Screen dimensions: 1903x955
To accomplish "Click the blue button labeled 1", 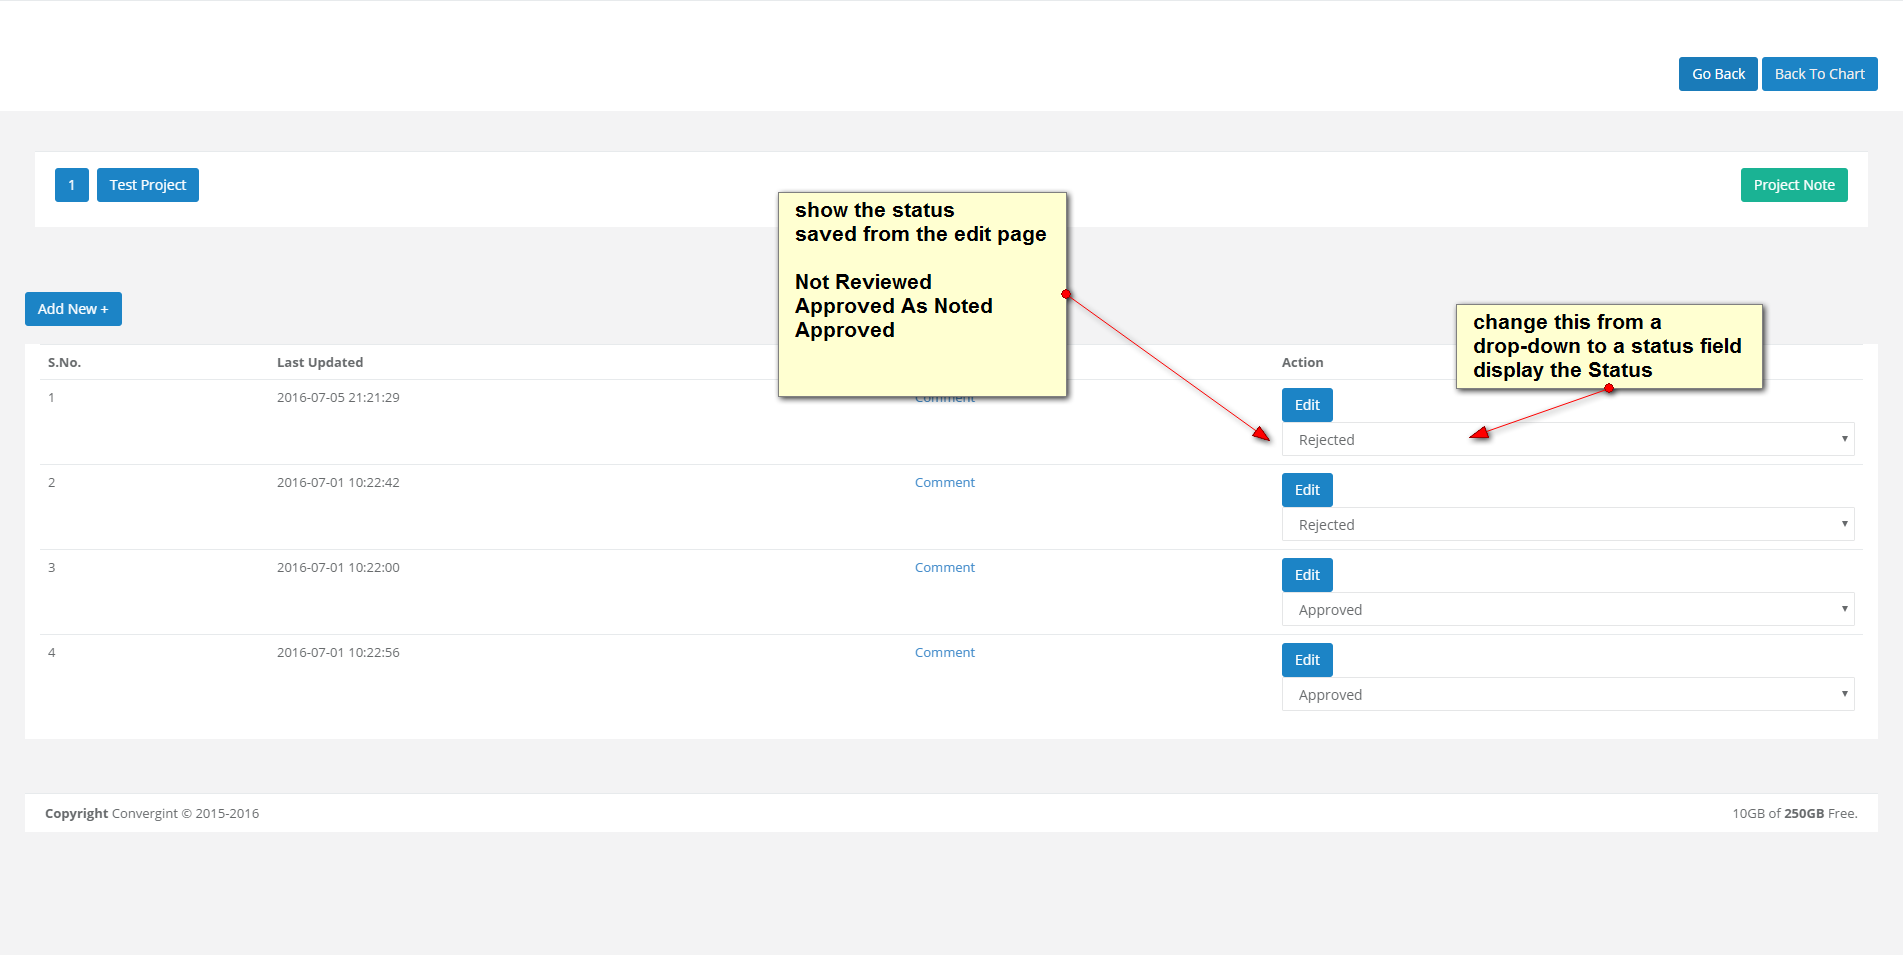I will pyautogui.click(x=72, y=185).
